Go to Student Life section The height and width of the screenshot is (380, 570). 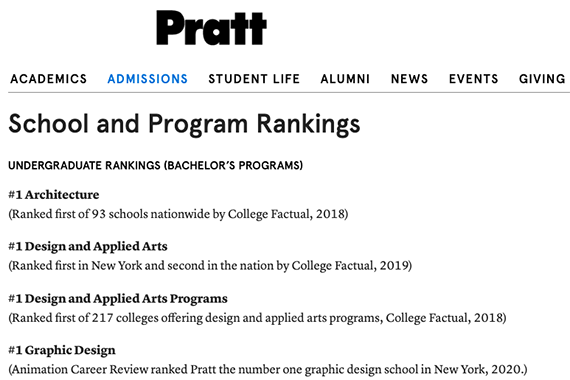coord(254,79)
